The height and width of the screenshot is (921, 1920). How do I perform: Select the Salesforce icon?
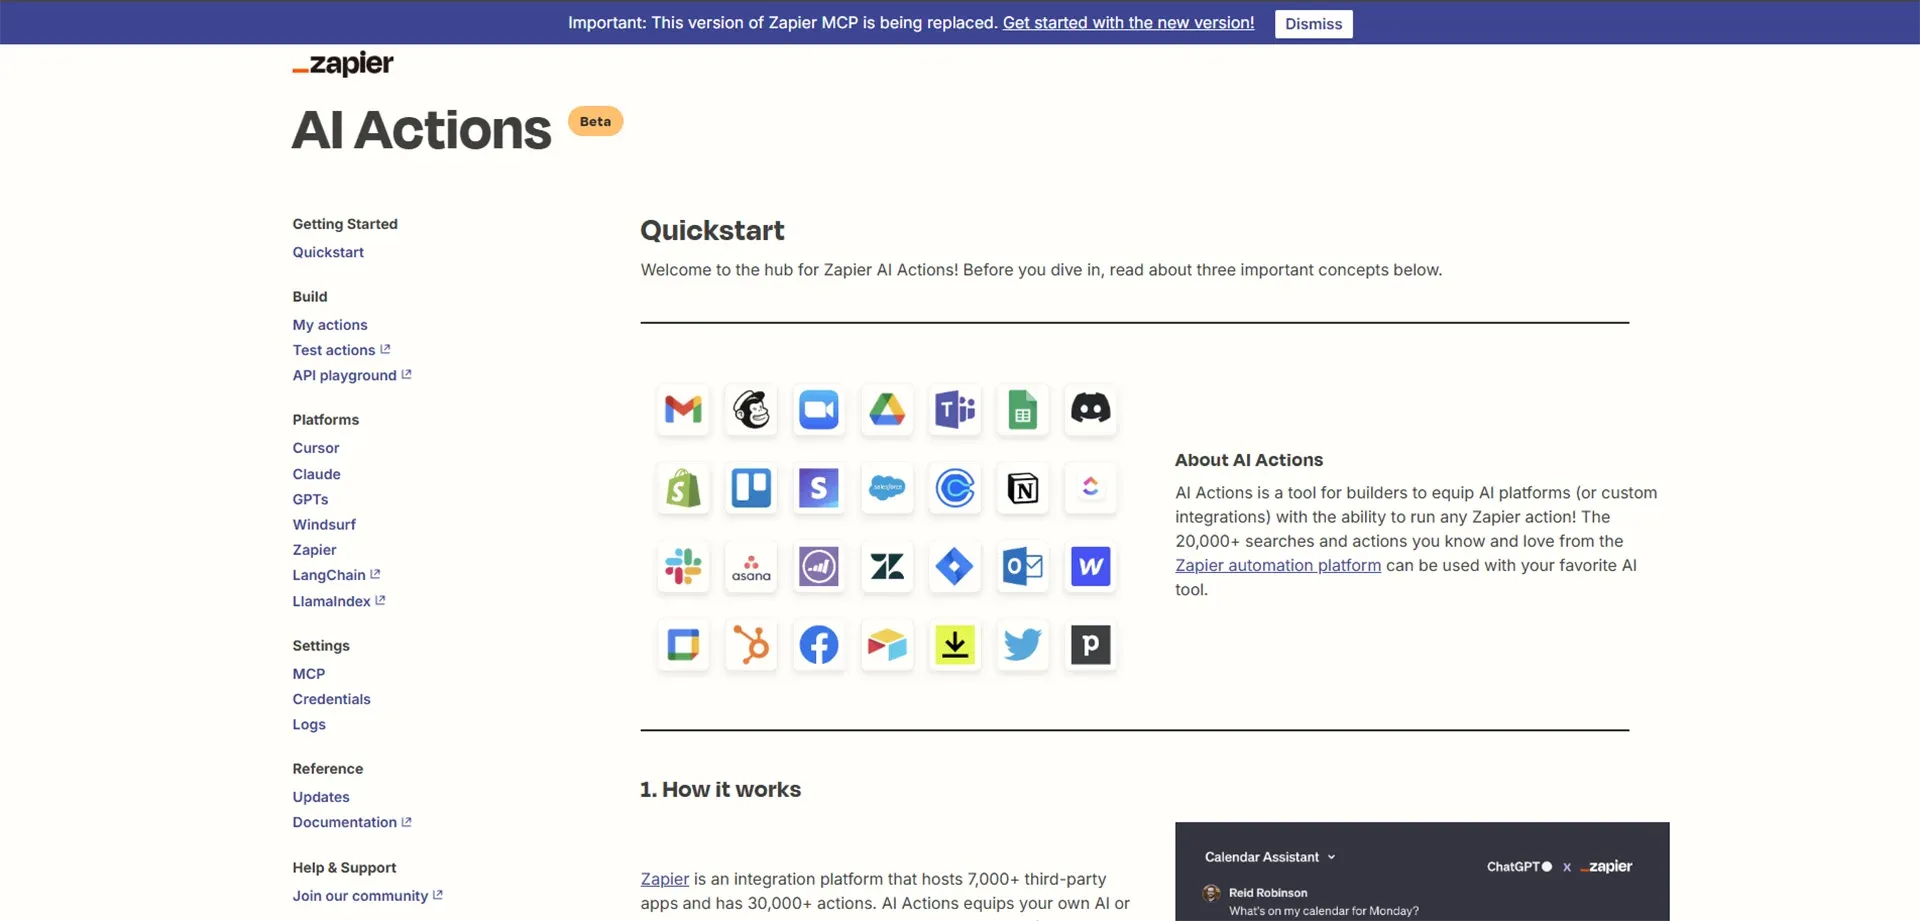[886, 489]
